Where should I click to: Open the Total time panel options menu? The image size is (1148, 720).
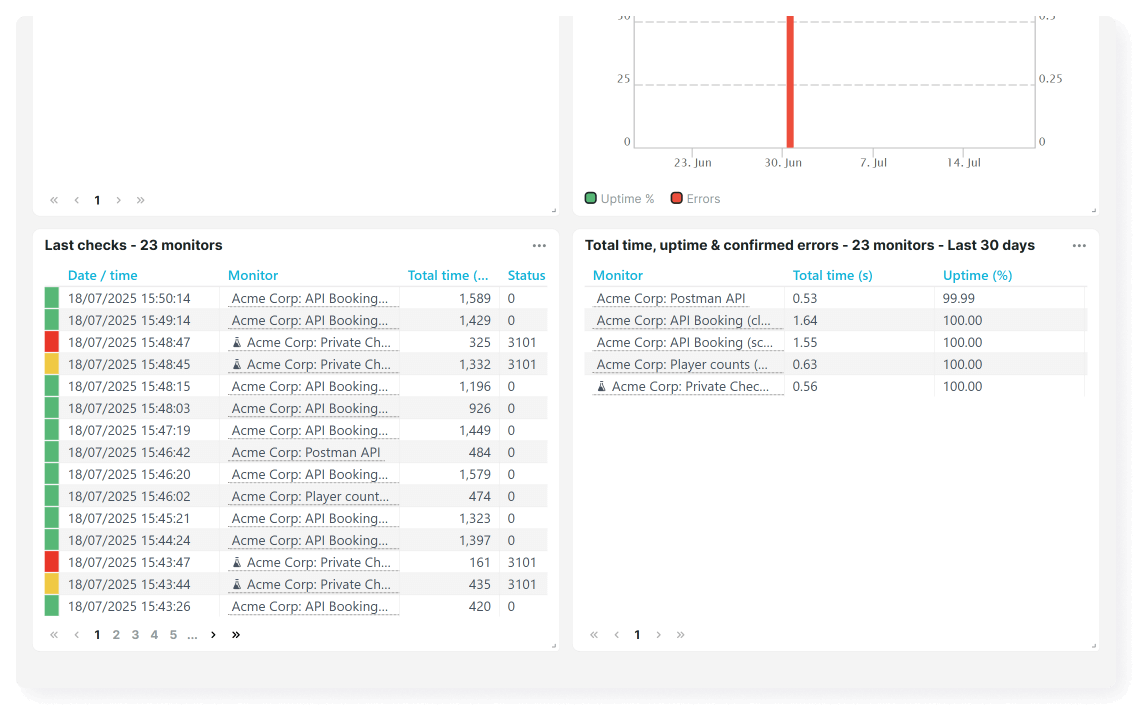(x=1079, y=245)
